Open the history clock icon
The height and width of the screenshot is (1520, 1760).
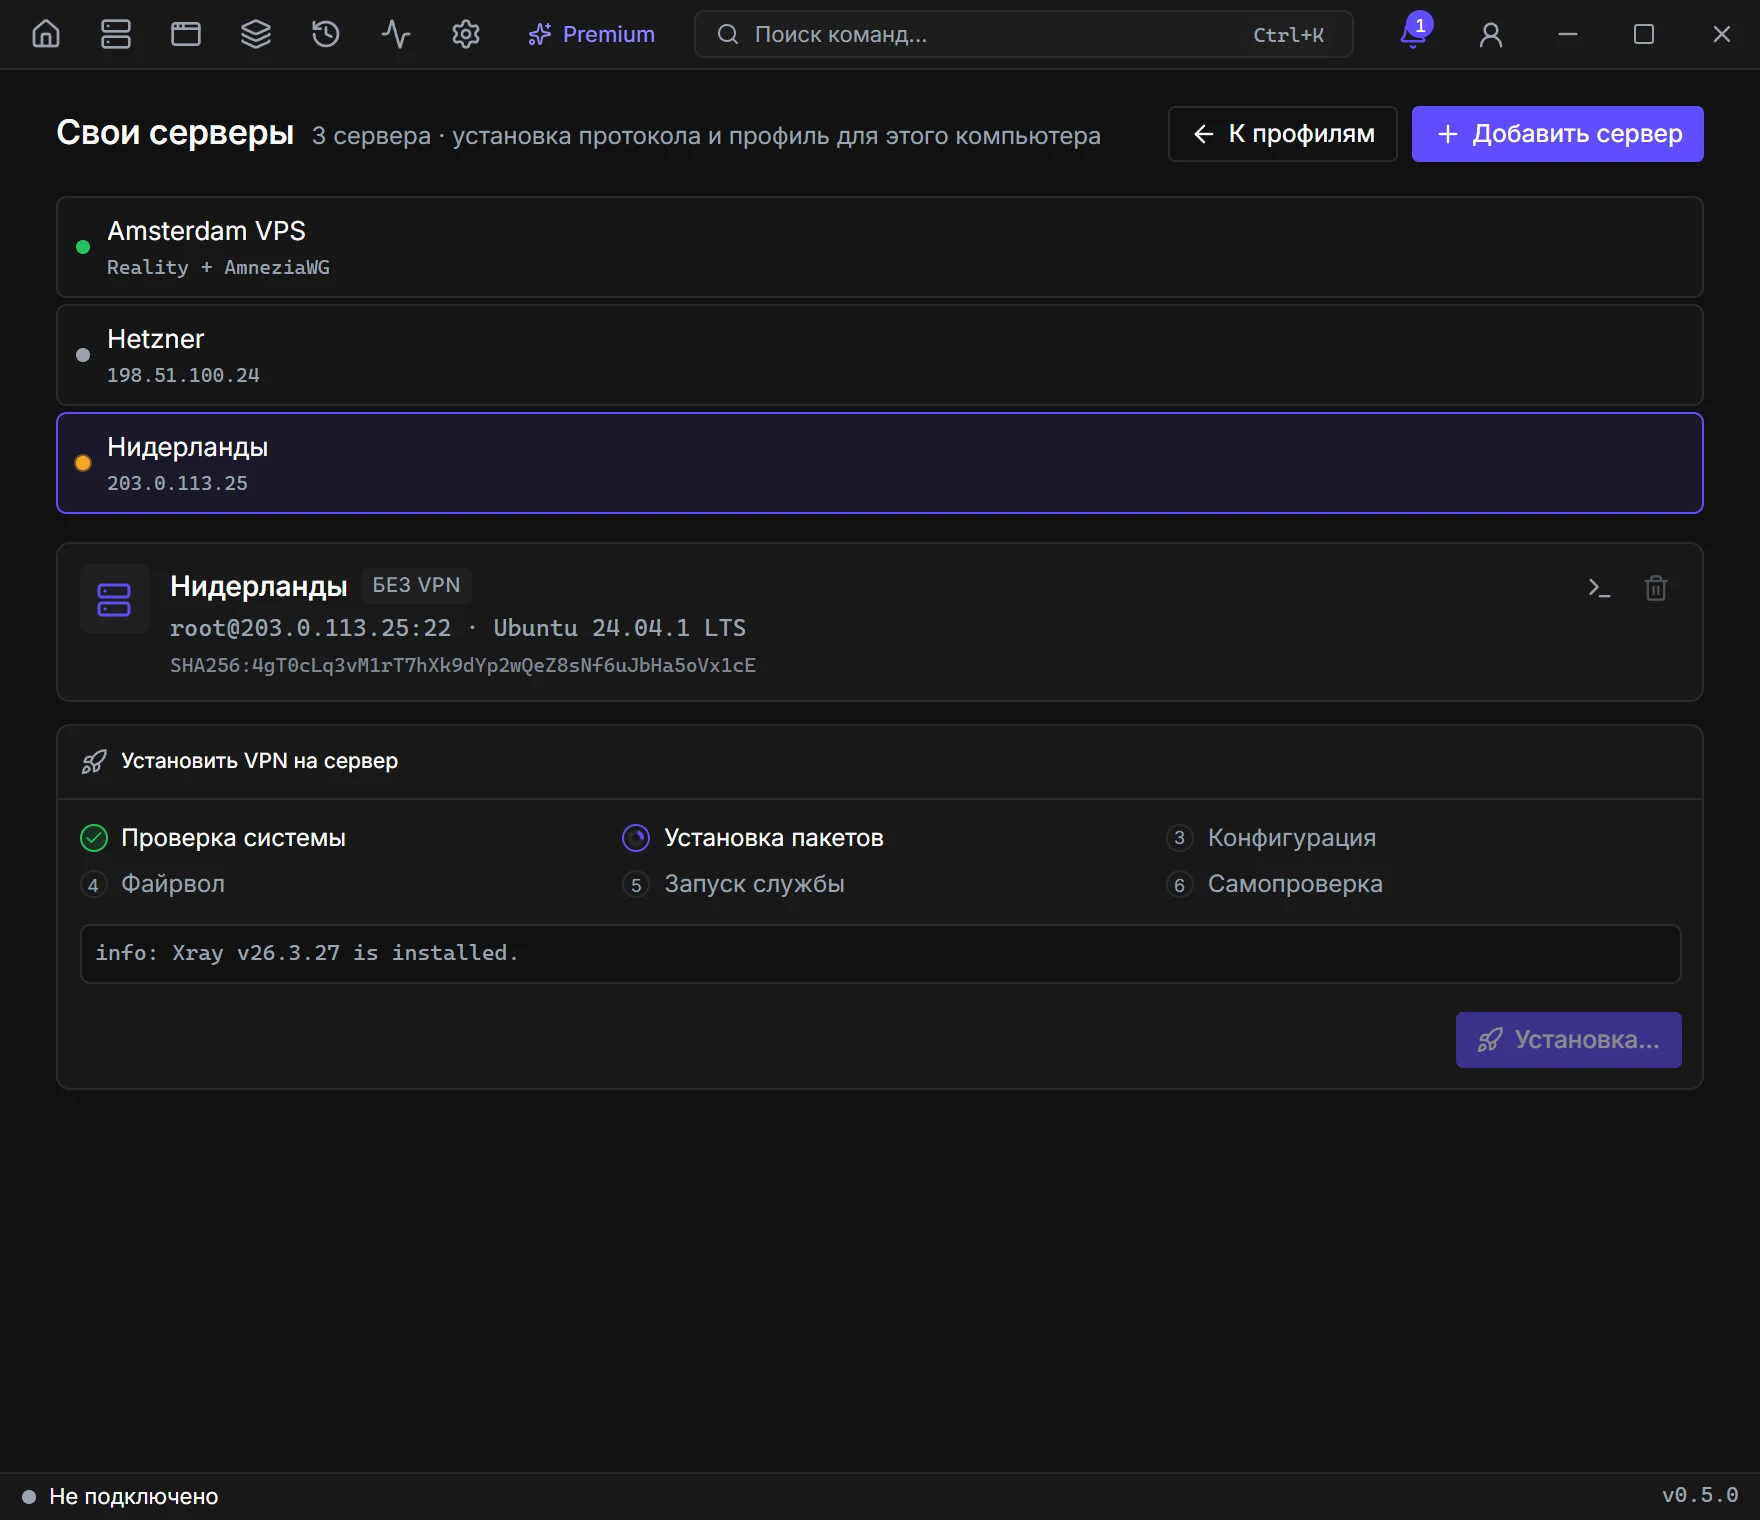pyautogui.click(x=326, y=34)
